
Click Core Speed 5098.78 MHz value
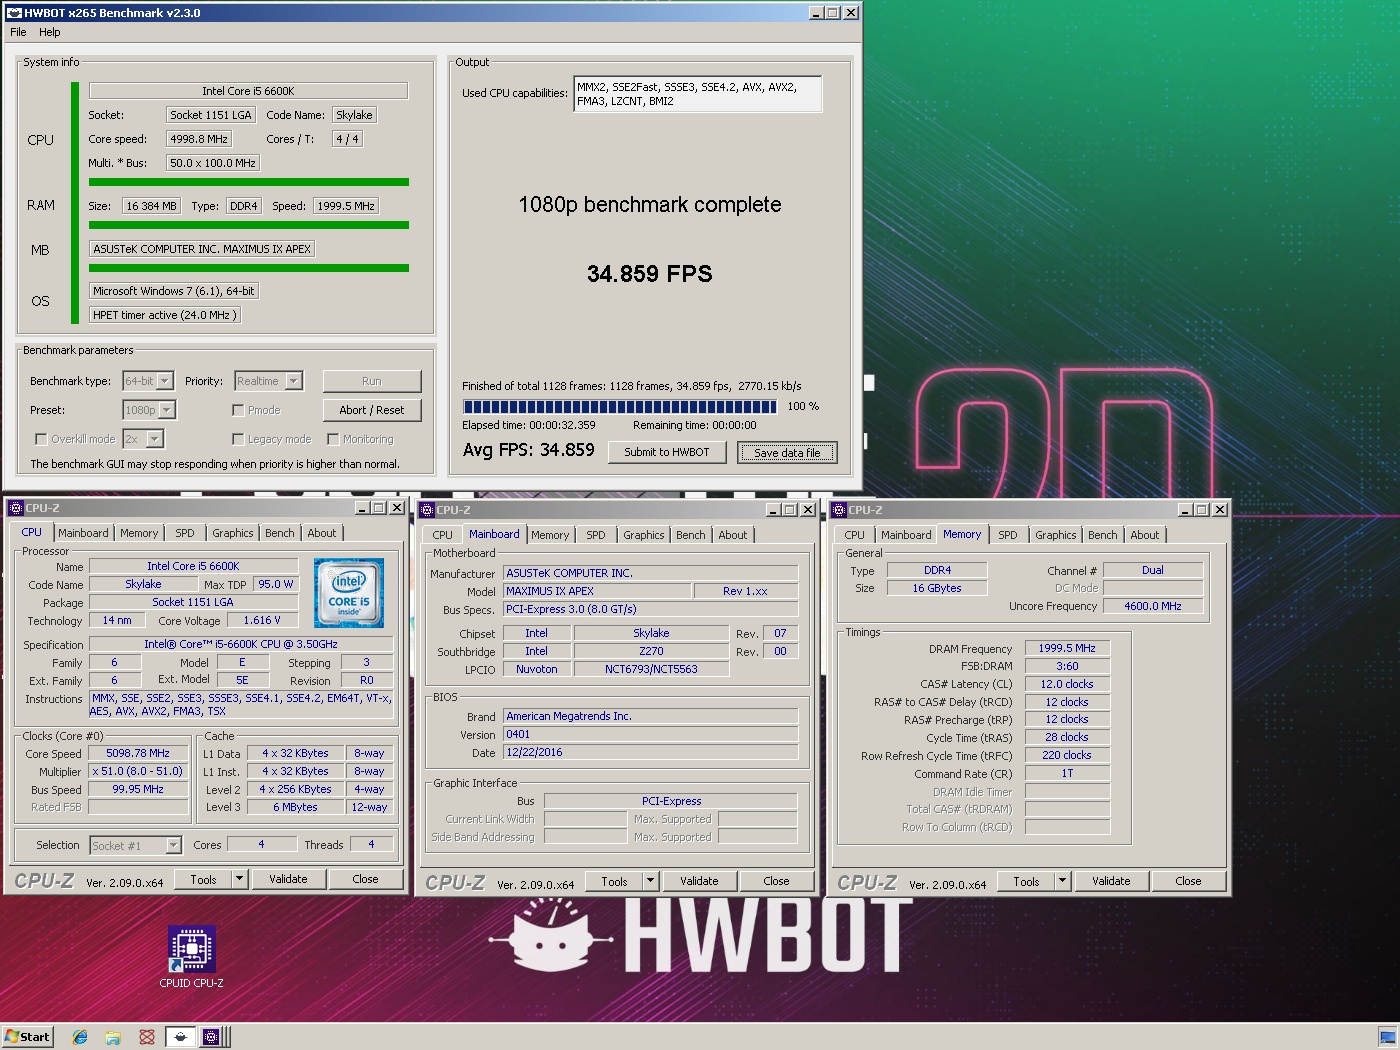click(x=138, y=754)
